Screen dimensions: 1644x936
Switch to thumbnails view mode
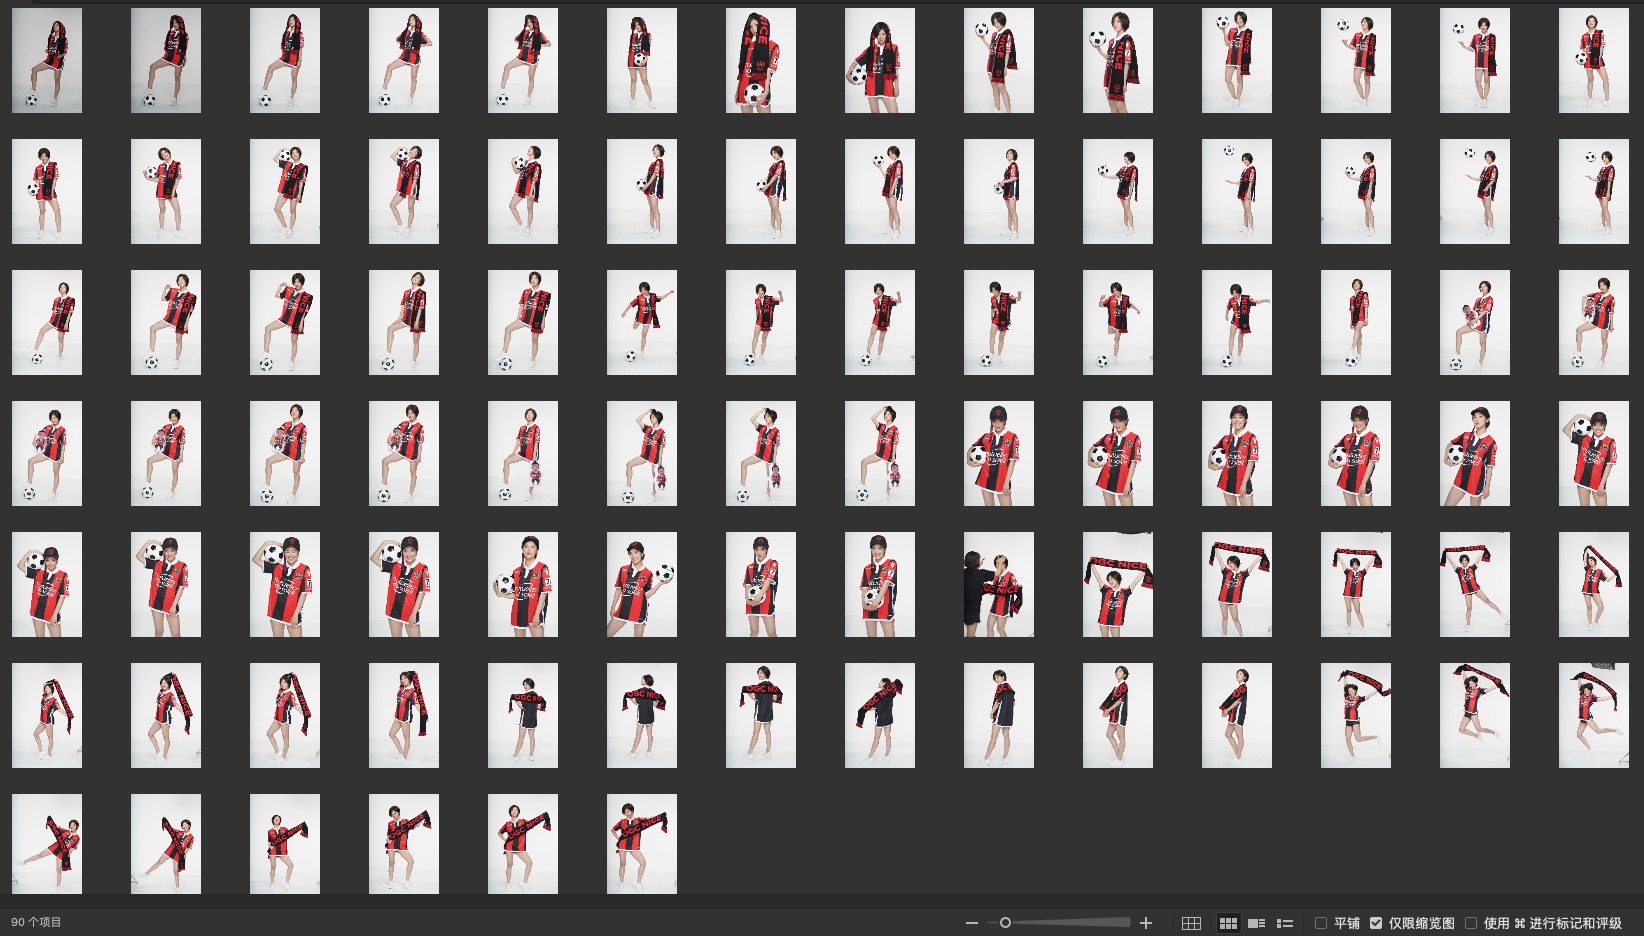point(1228,923)
